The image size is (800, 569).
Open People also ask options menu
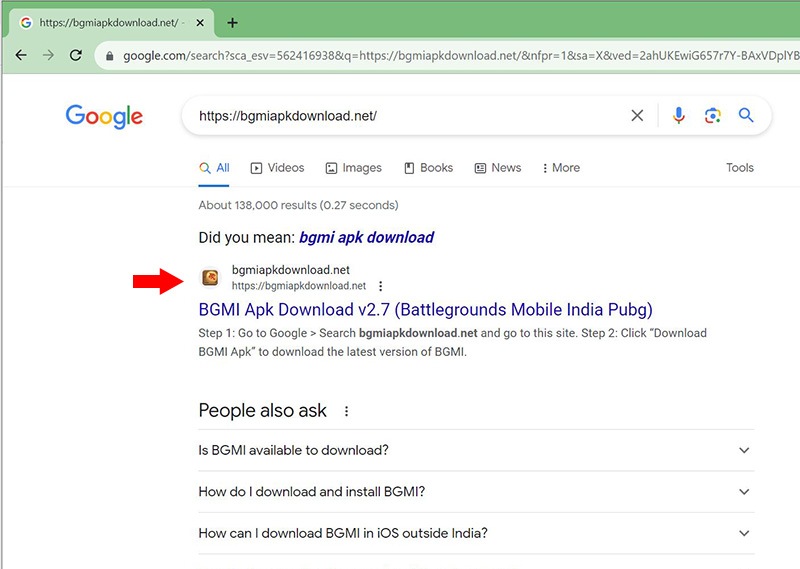tap(346, 411)
